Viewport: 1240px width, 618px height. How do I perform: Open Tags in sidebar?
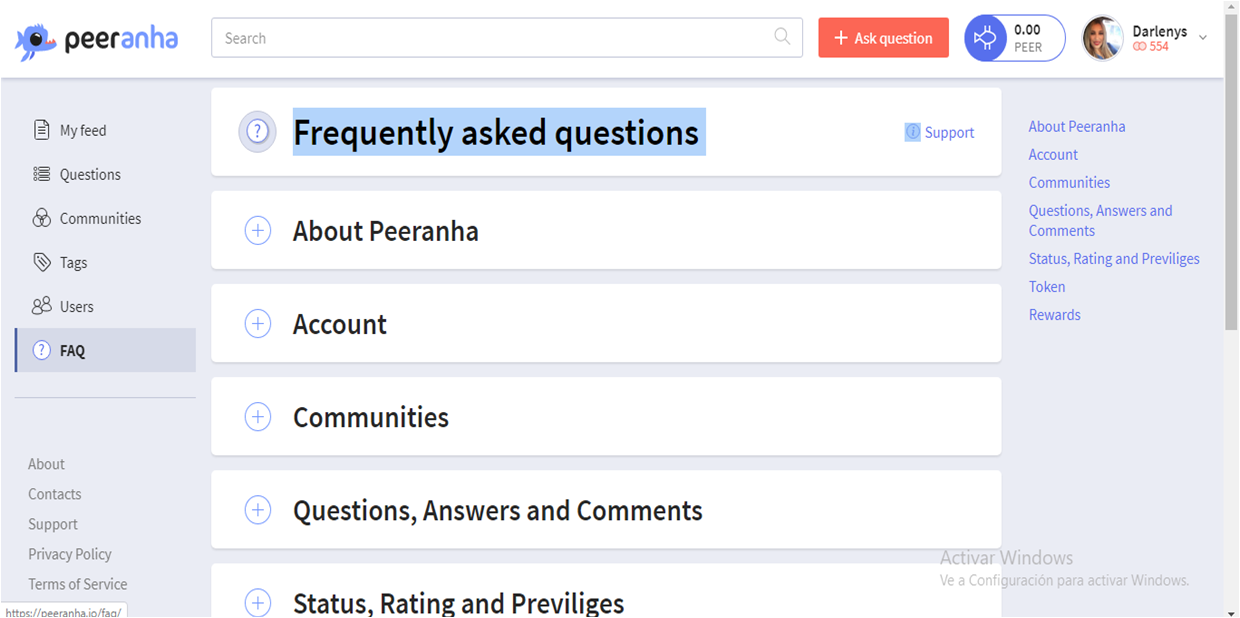tap(105, 262)
